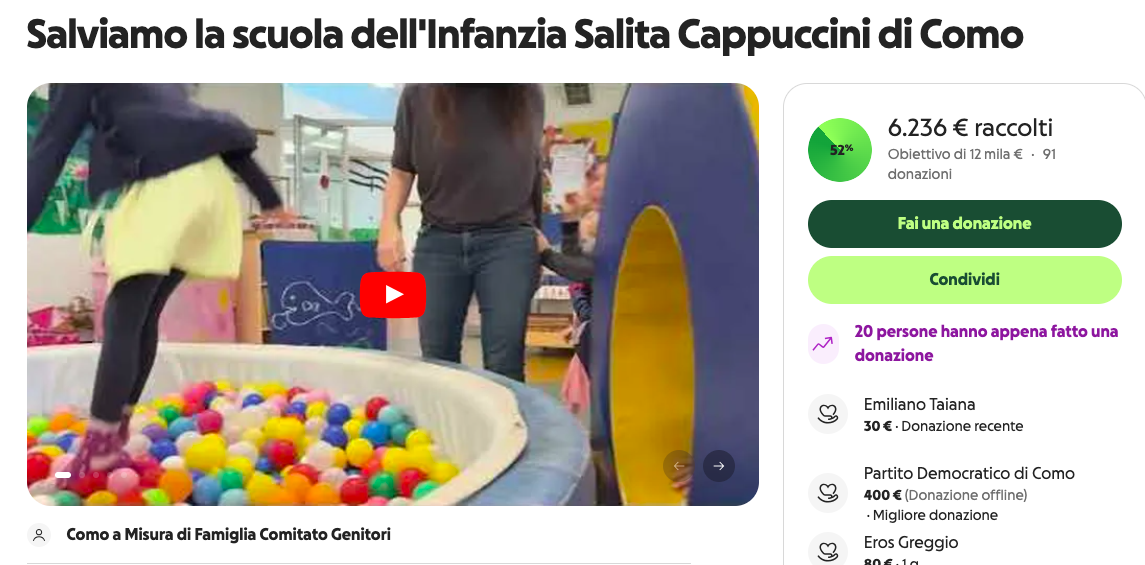Click the purple trending arrow icon
Screen dimensions: 1145x565
(823, 343)
